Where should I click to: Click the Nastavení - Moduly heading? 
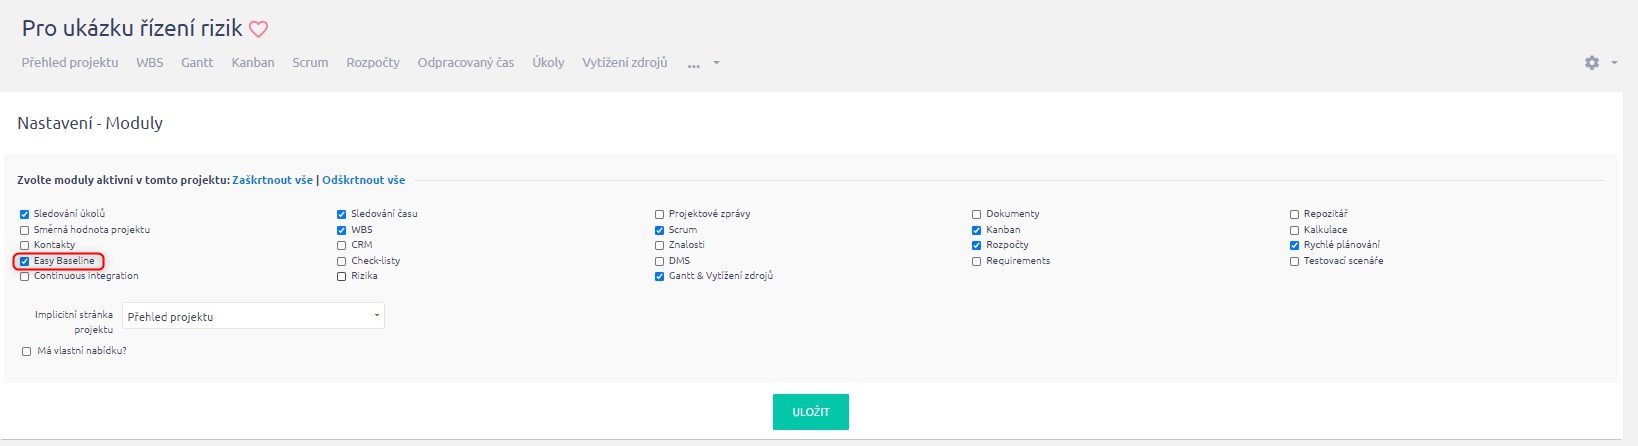tap(90, 123)
